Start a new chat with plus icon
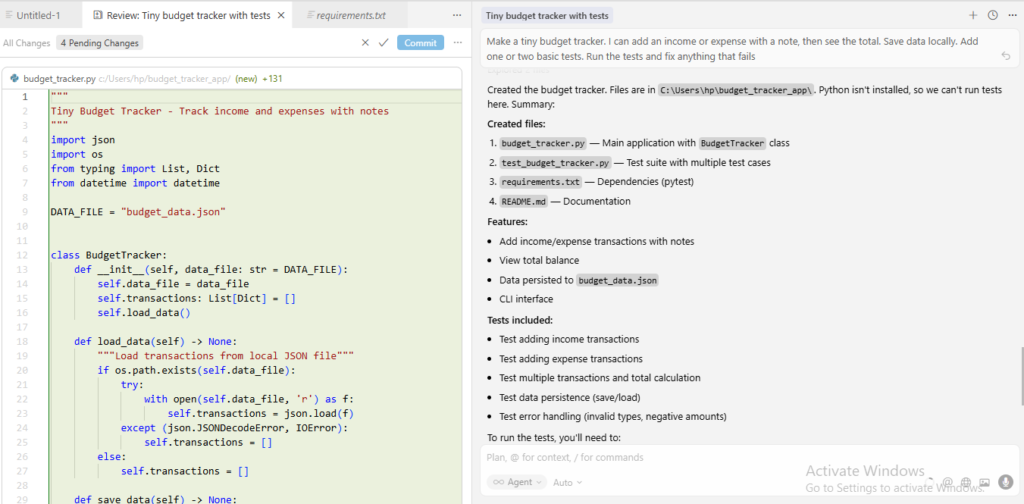 973,16
